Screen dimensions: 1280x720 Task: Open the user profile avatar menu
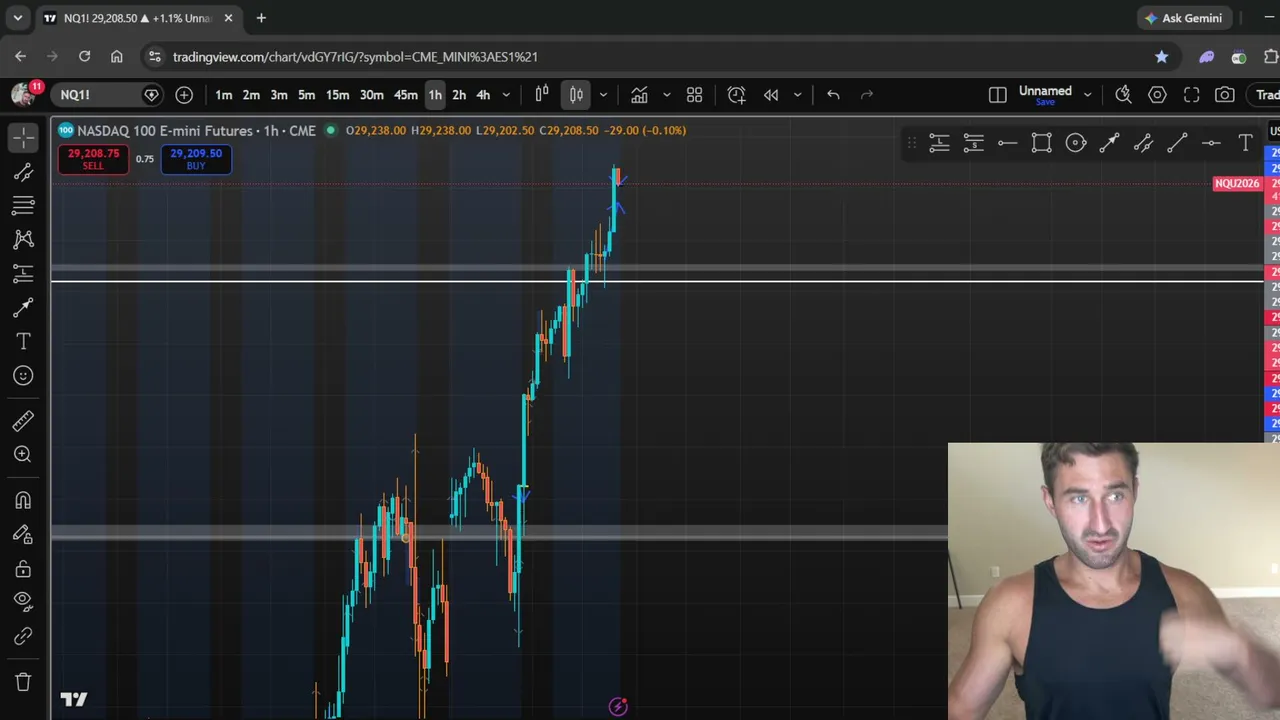click(x=23, y=94)
